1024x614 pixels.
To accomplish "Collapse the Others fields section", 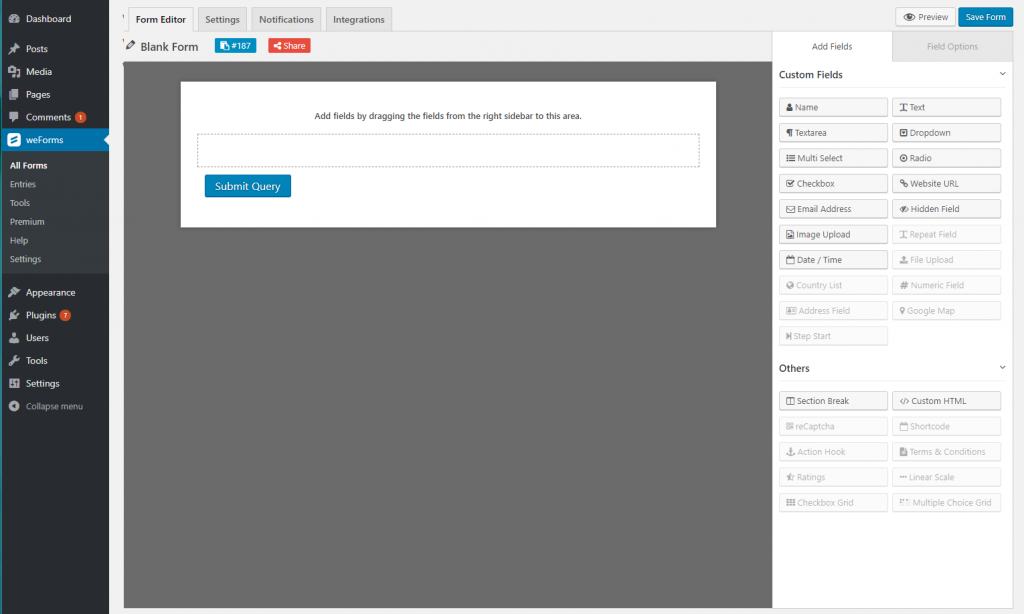I will pos(1002,367).
